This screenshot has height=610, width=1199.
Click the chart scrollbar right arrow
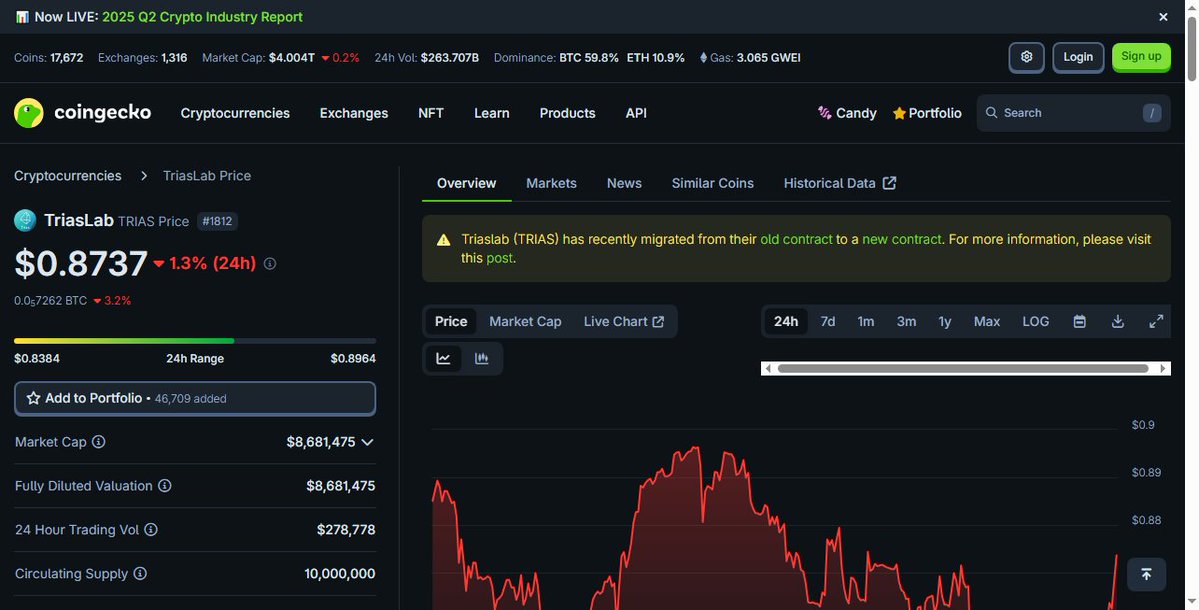point(1164,368)
